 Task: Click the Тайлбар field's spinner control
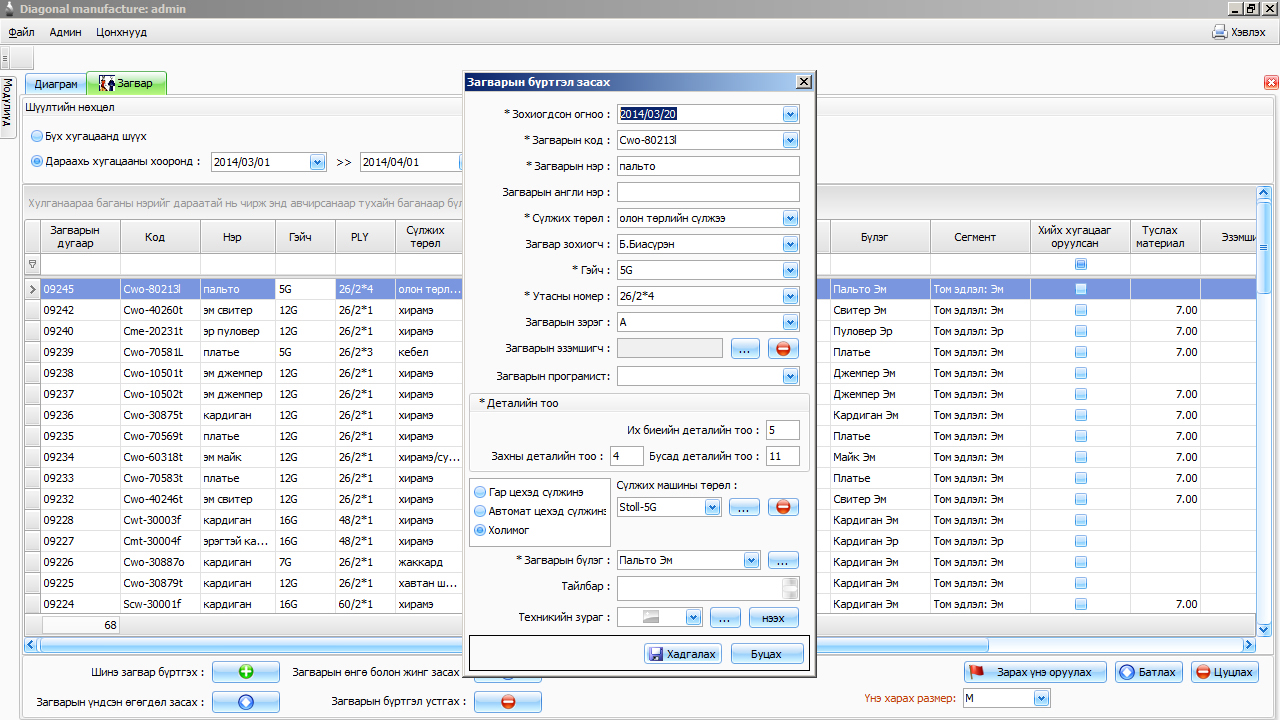tap(791, 588)
